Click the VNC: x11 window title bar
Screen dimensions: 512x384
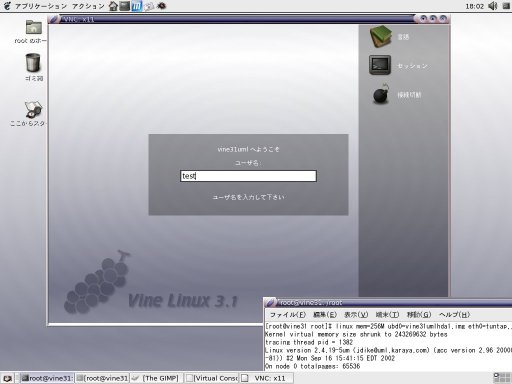[x=237, y=19]
